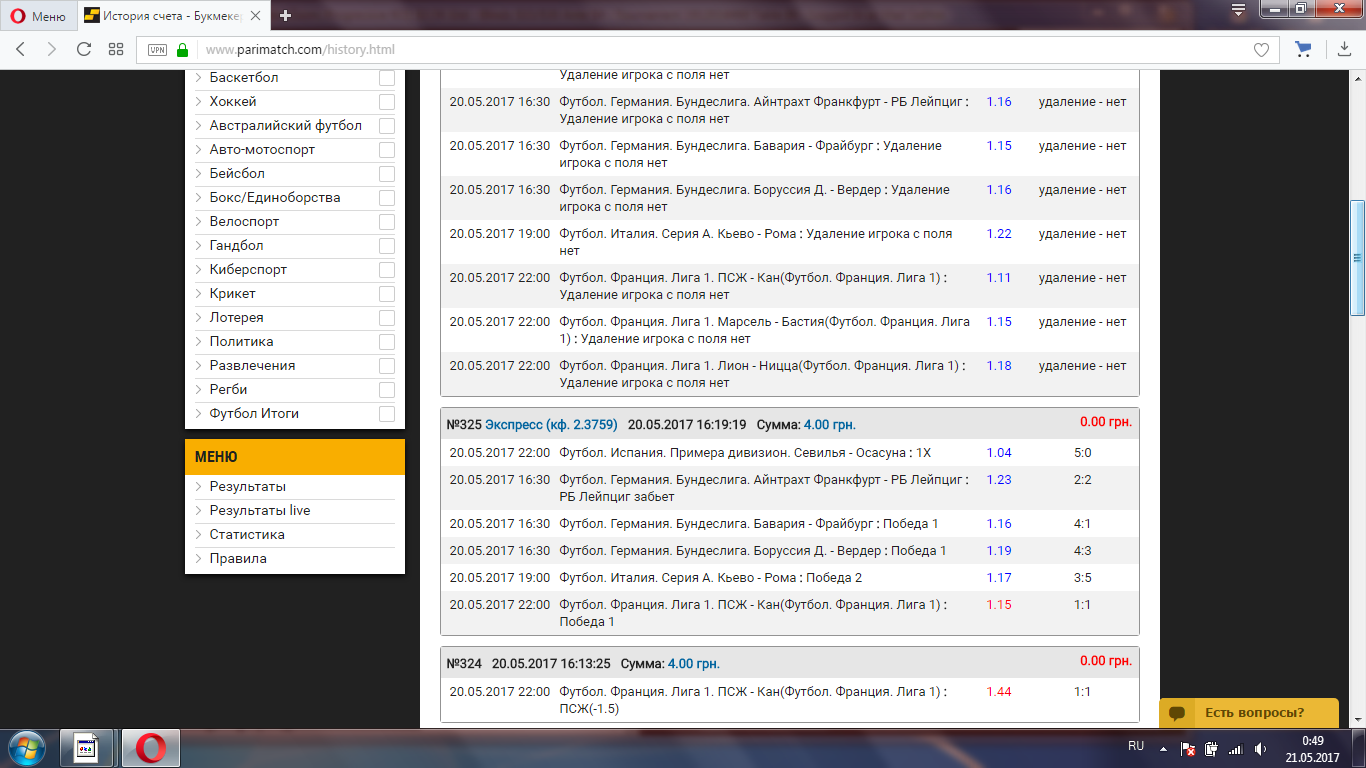Open the Экспресс (кф. 2.3759) link
Image resolution: width=1366 pixels, height=768 pixels.
click(x=552, y=425)
